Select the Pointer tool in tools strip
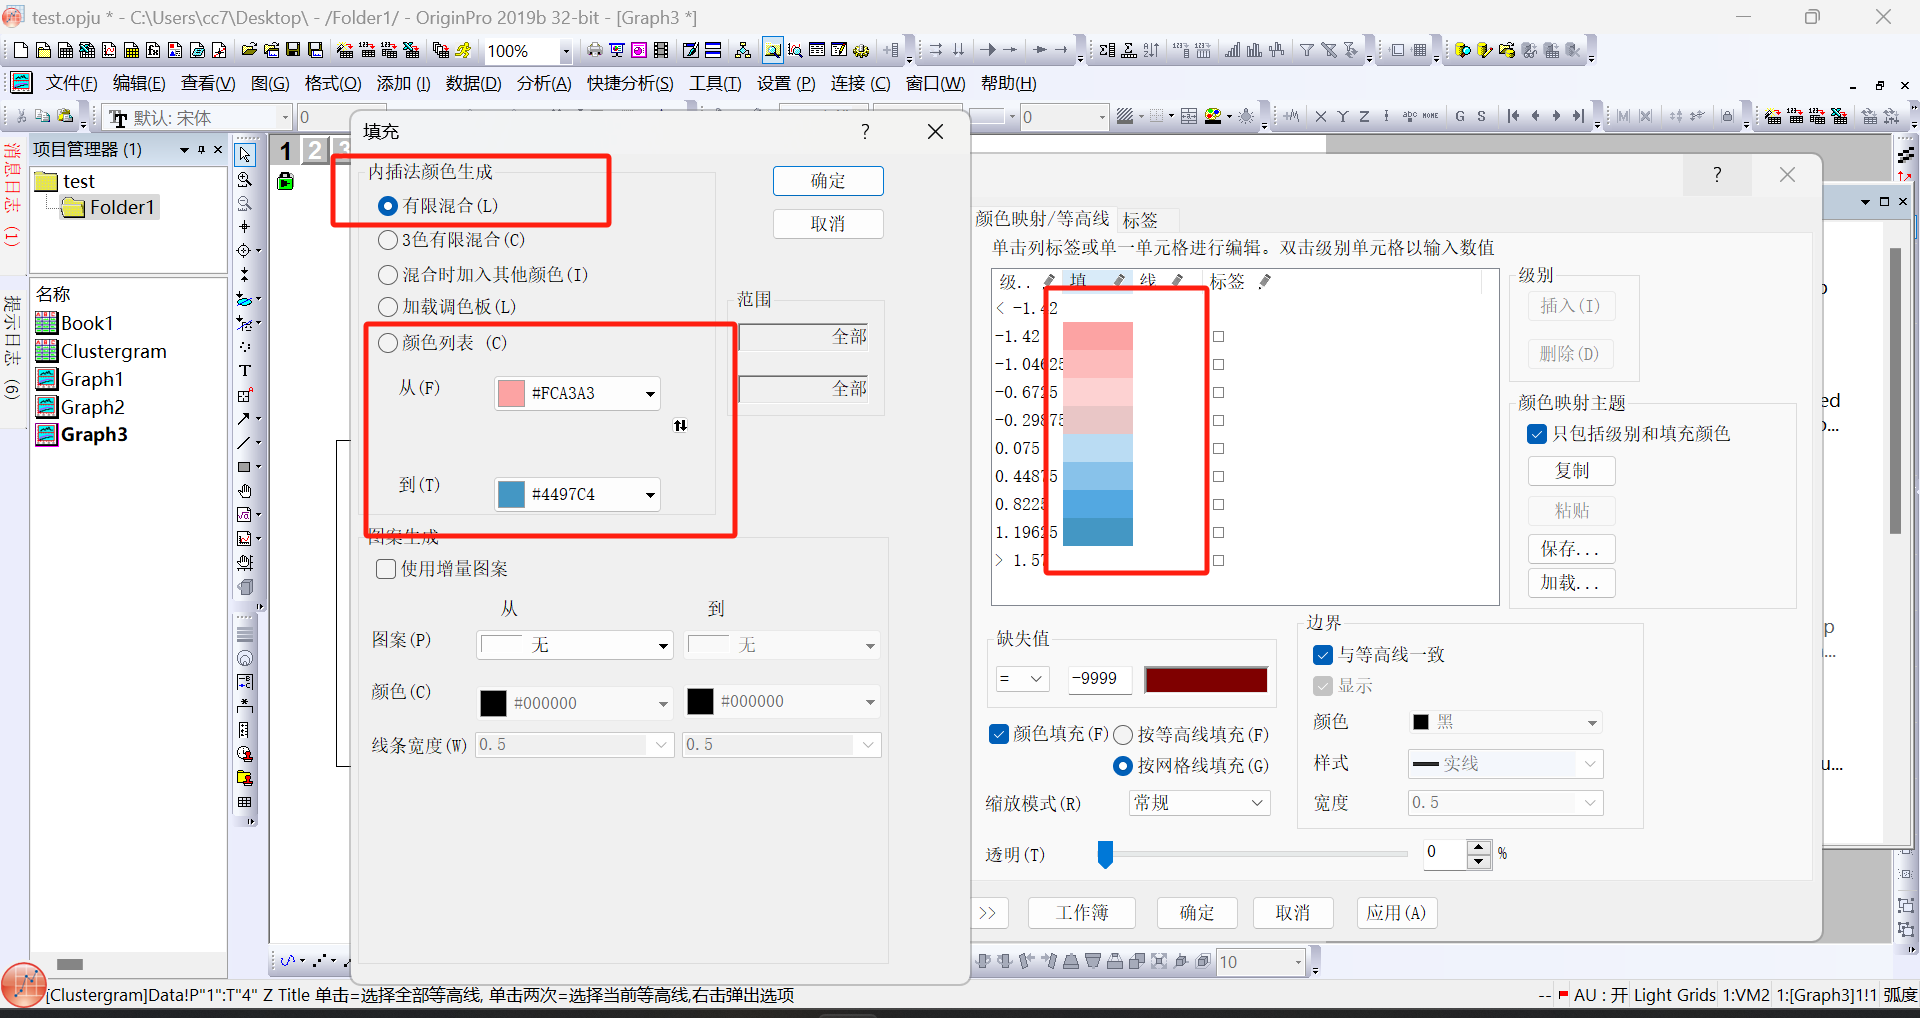This screenshot has width=1920, height=1018. tap(245, 155)
